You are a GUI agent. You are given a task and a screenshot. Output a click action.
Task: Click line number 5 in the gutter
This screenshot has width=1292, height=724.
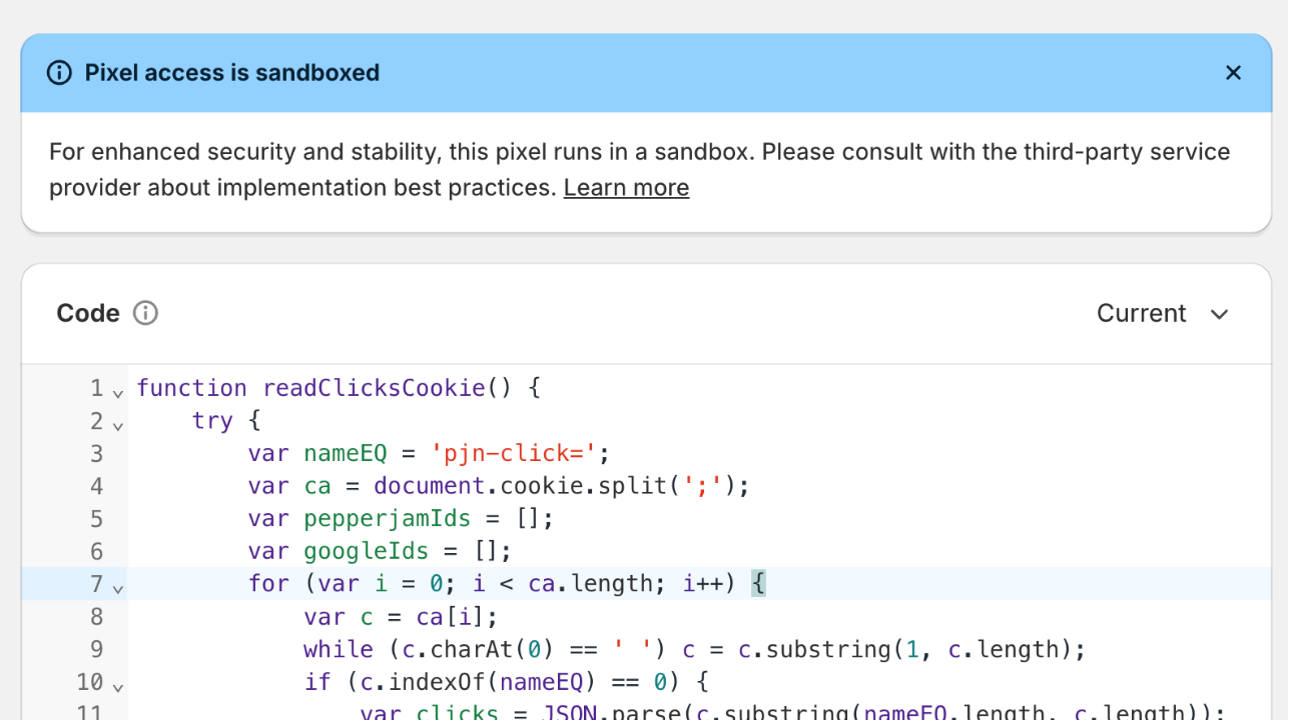(x=96, y=519)
